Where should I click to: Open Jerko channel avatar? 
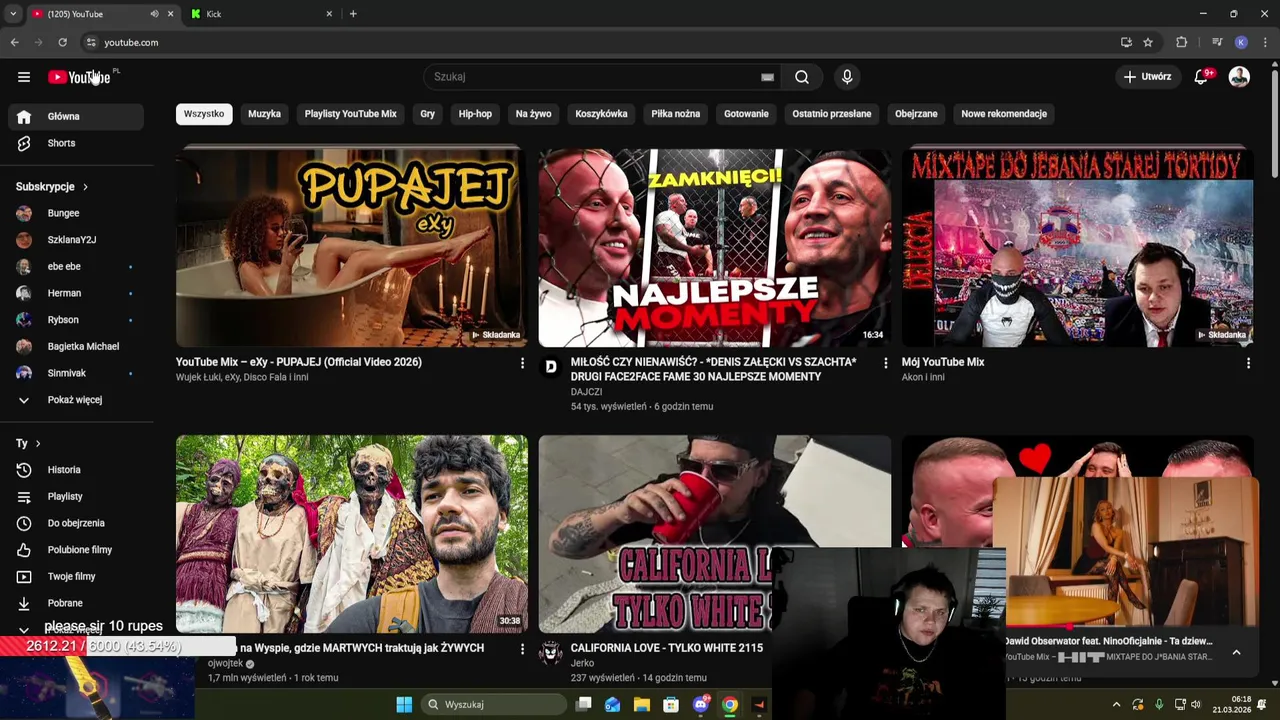tap(550, 653)
